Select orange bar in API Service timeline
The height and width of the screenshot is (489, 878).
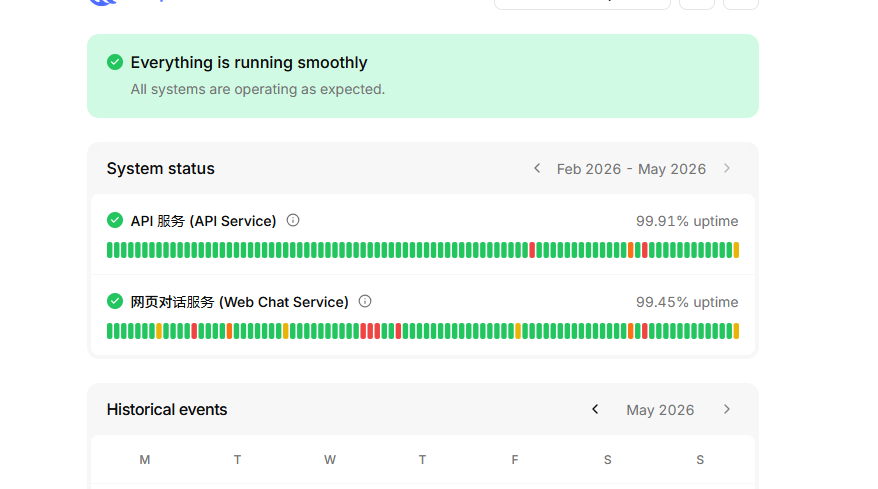pyautogui.click(x=631, y=250)
